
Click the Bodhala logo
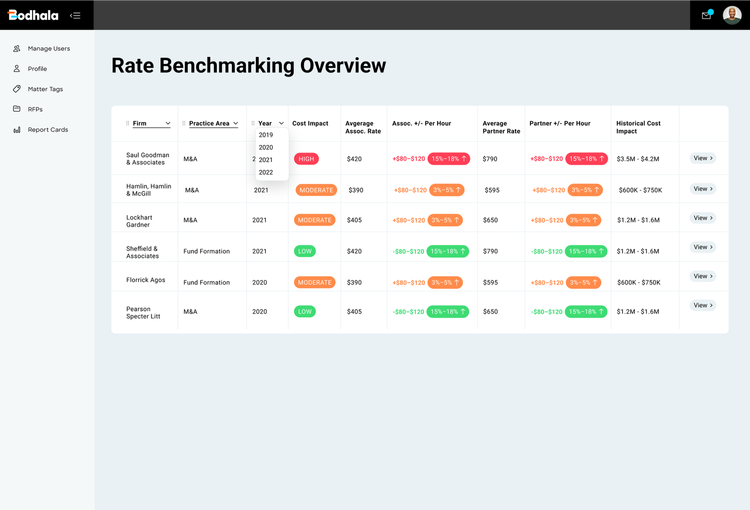(x=33, y=15)
